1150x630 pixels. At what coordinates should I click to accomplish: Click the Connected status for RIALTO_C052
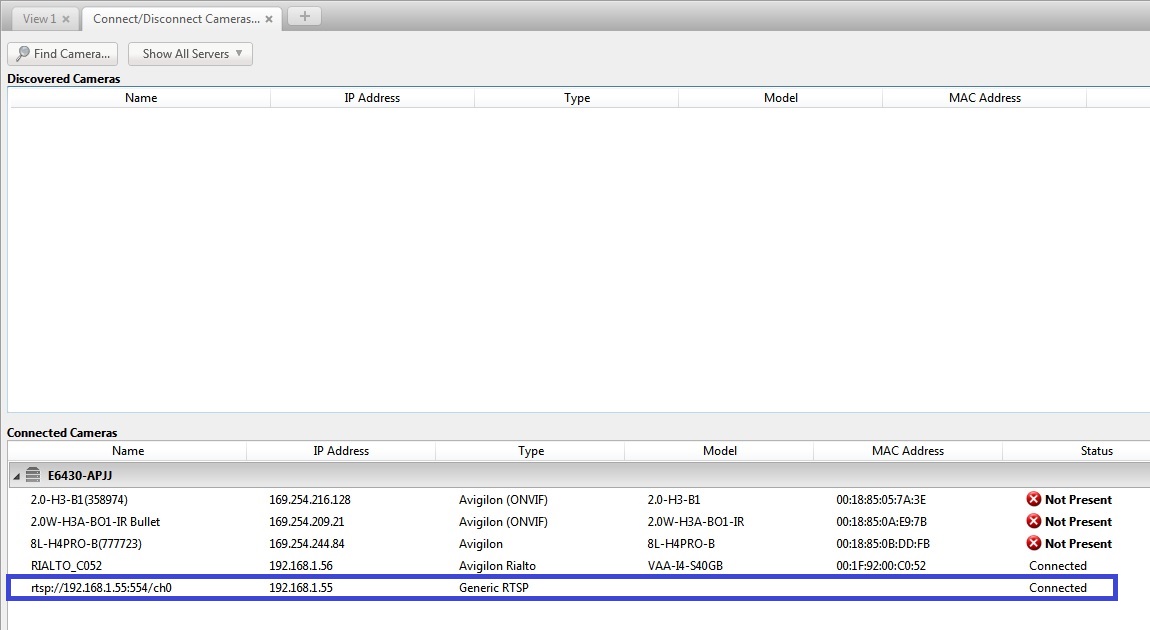pyautogui.click(x=1058, y=565)
